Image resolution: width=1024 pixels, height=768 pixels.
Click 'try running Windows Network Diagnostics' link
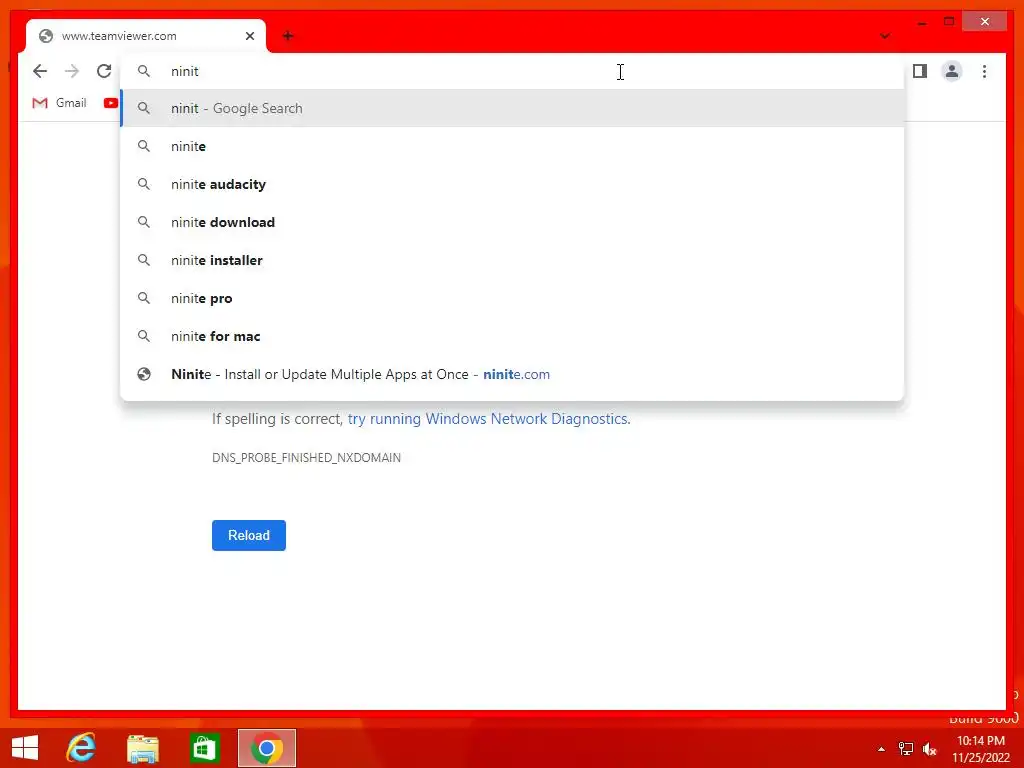tap(488, 419)
